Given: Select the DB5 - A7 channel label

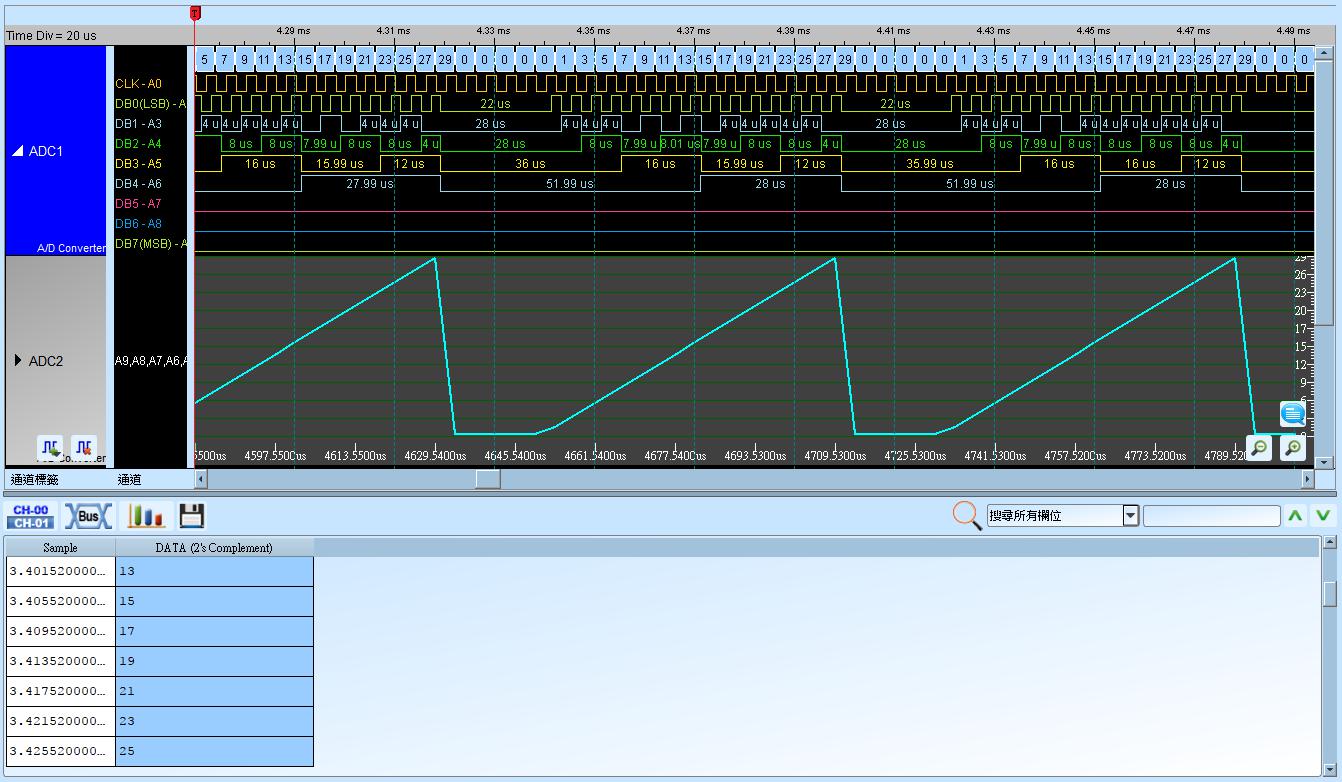Looking at the screenshot, I should pyautogui.click(x=138, y=204).
